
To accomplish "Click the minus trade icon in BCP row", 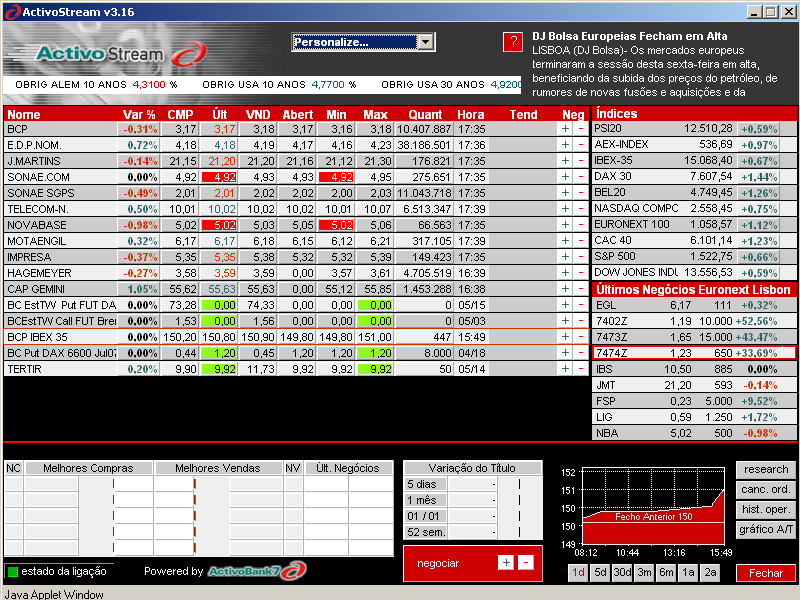I will pos(581,129).
